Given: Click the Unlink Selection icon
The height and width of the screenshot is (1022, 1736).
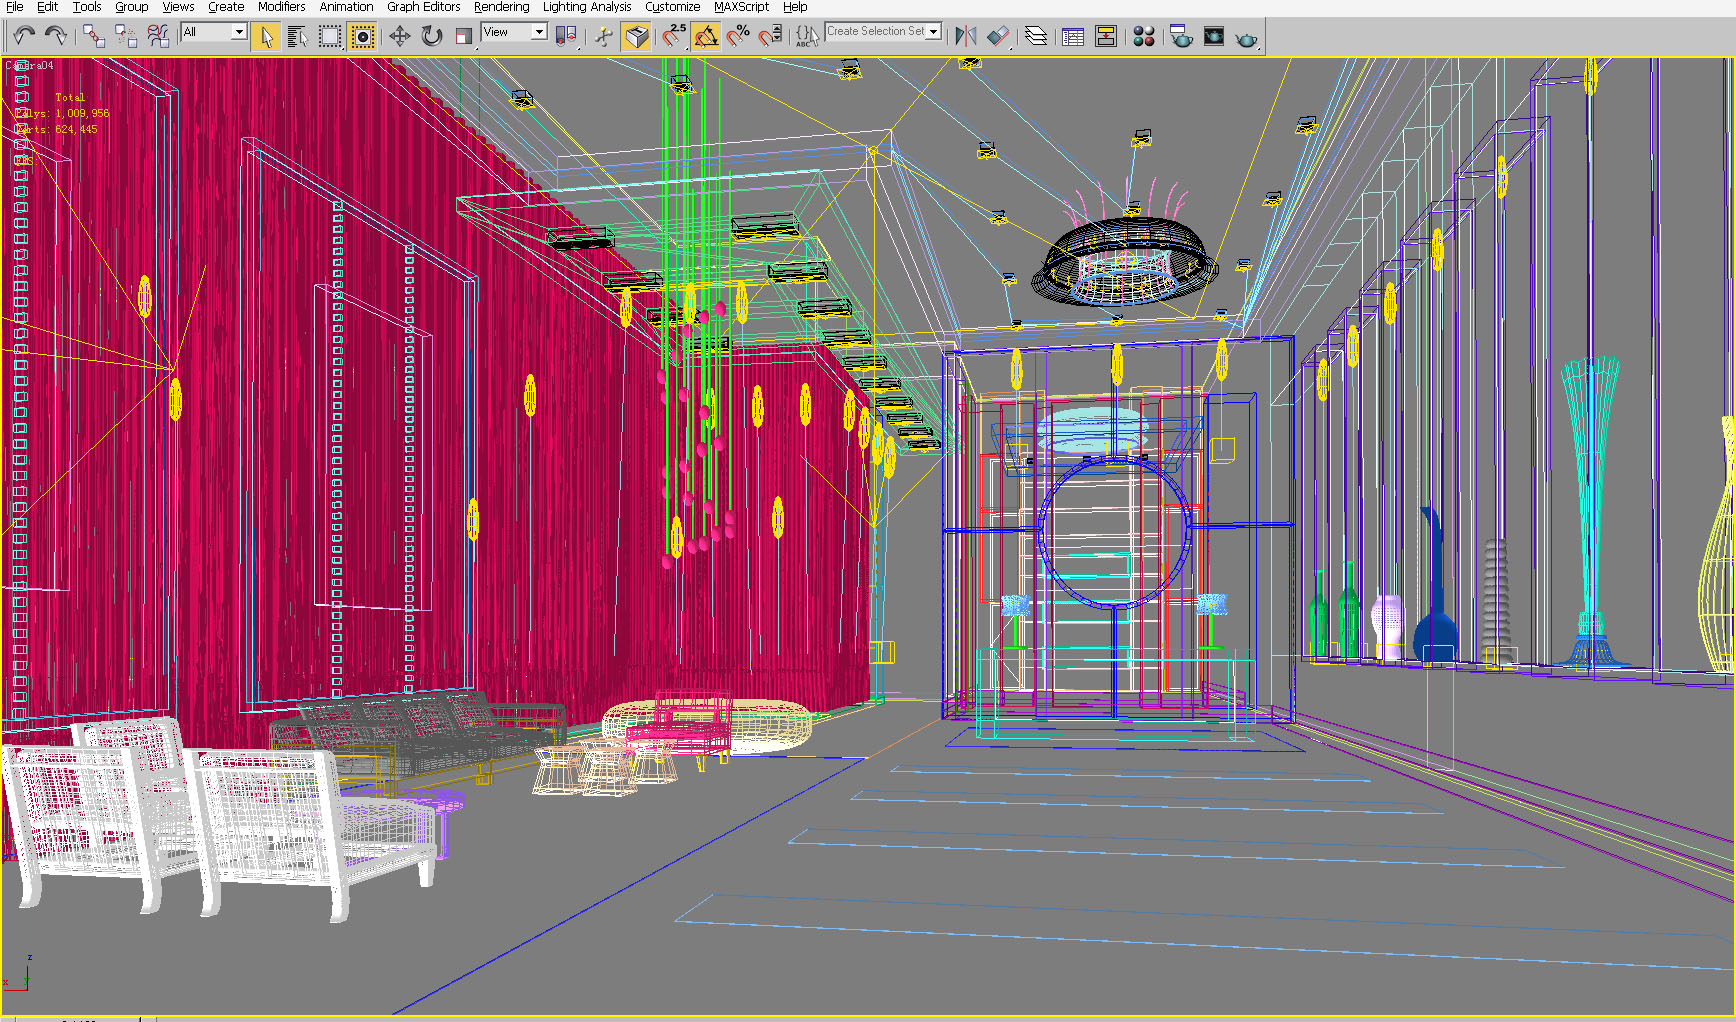Looking at the screenshot, I should pos(125,36).
